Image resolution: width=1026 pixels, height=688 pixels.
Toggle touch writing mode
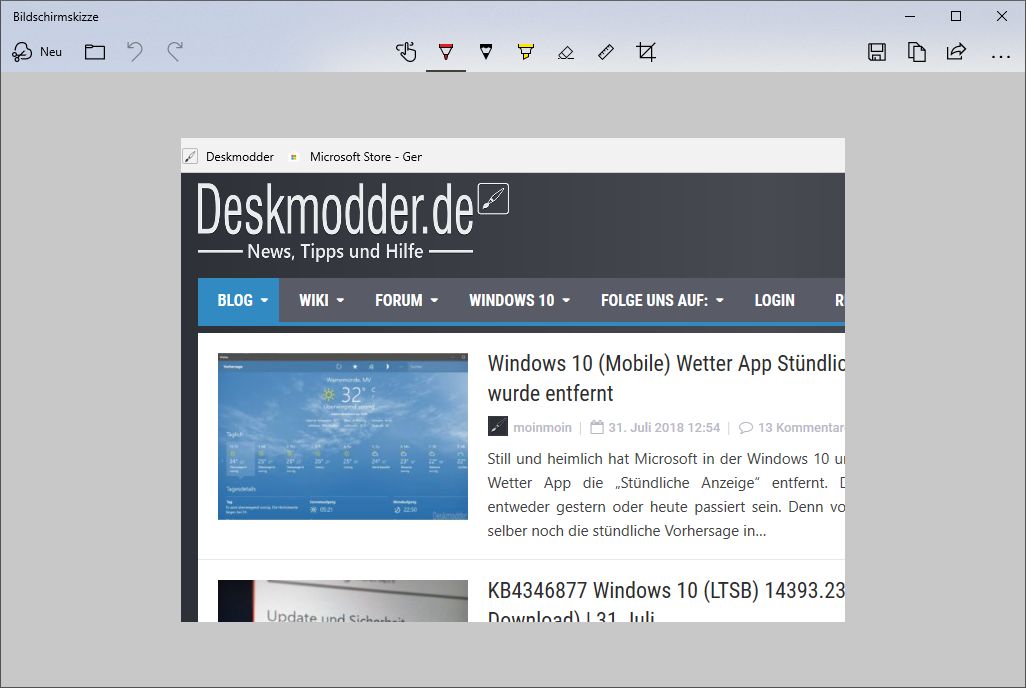point(406,52)
